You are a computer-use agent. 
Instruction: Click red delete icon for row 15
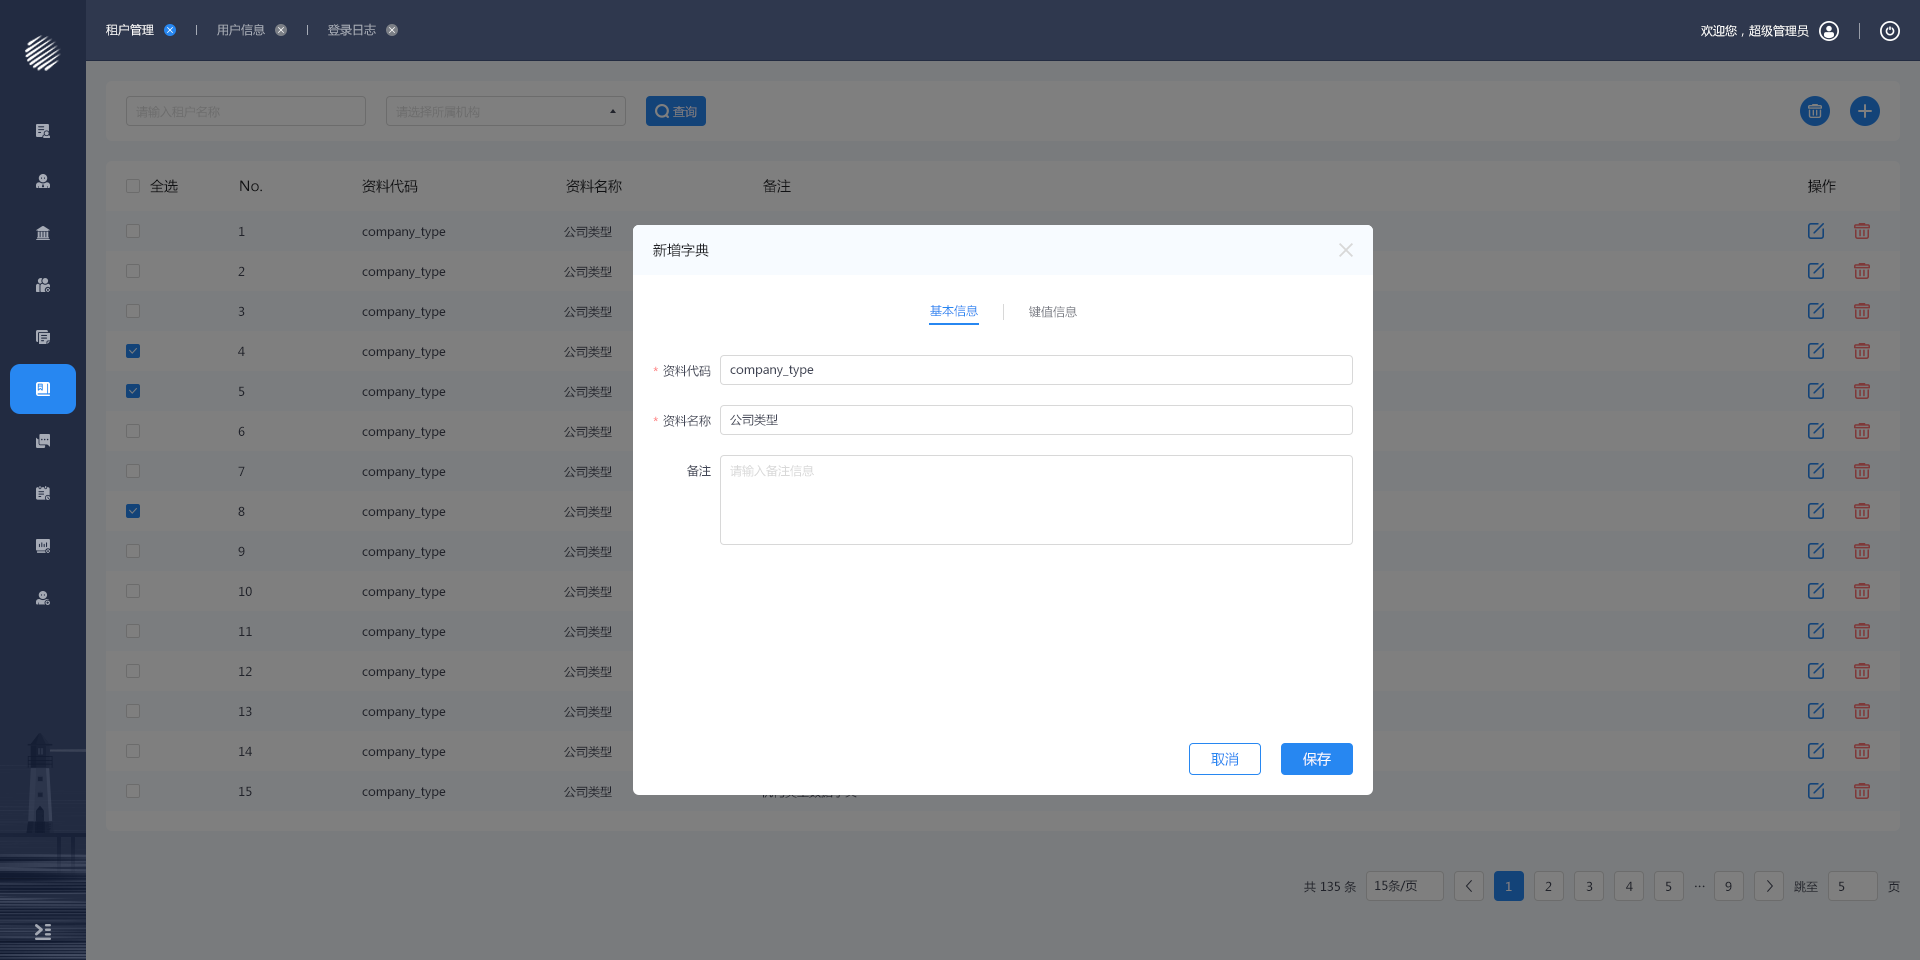1861,791
